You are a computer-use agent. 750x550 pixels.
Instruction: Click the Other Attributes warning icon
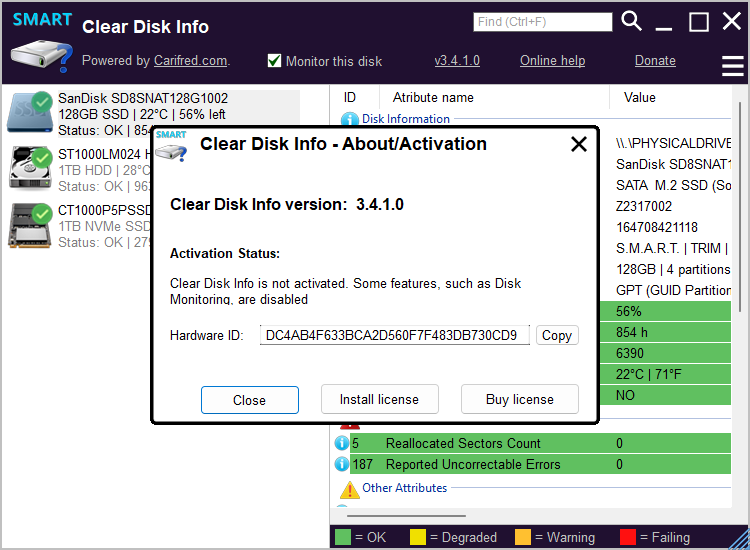[349, 489]
